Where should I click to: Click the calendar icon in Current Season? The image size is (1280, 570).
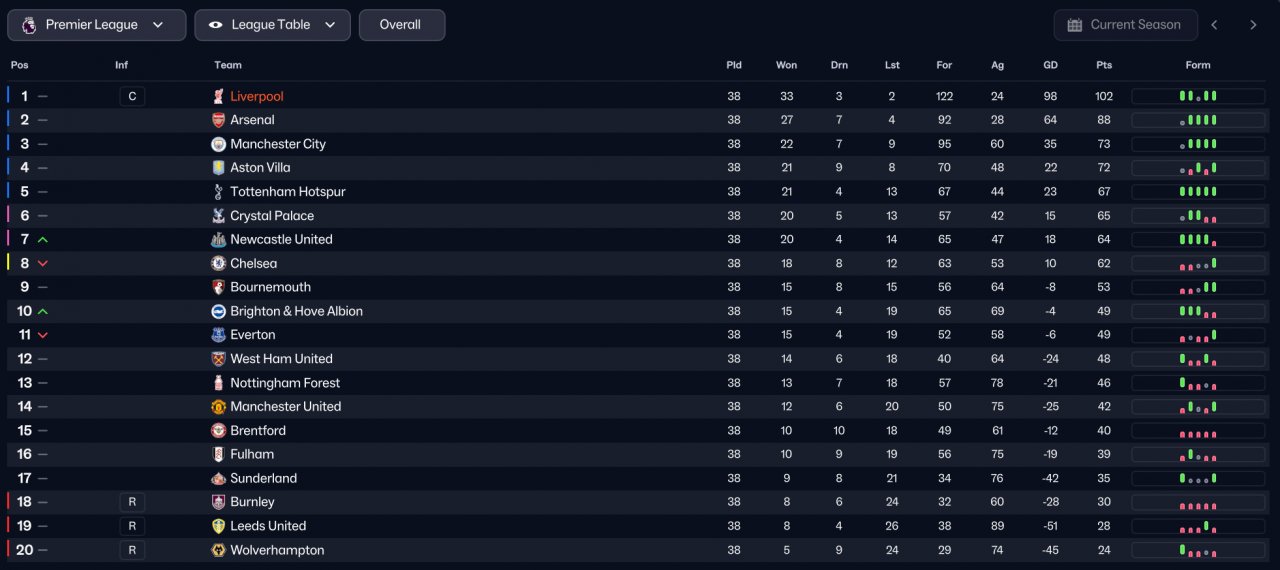[x=1075, y=25]
